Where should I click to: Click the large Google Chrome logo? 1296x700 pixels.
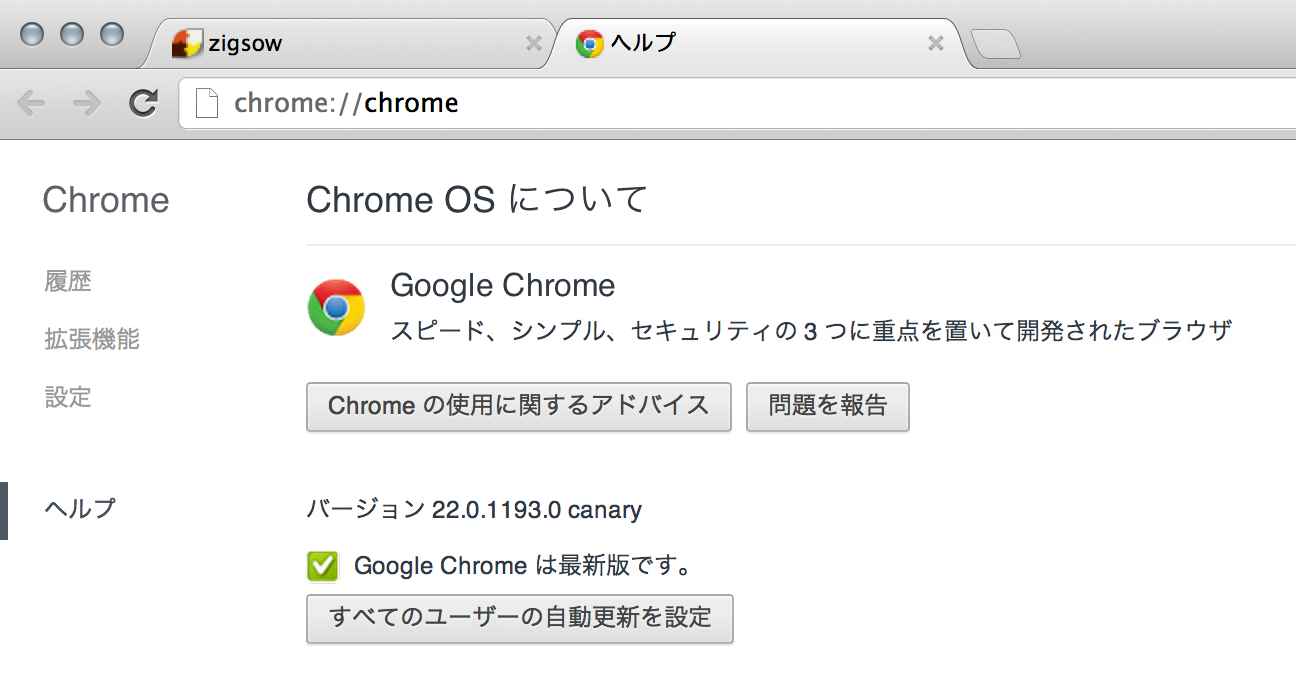coord(336,307)
